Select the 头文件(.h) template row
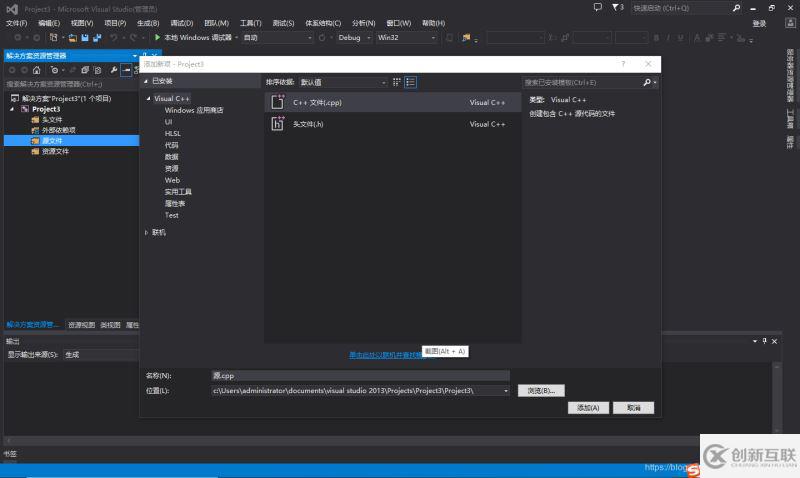Image resolution: width=800 pixels, height=478 pixels. (392, 124)
